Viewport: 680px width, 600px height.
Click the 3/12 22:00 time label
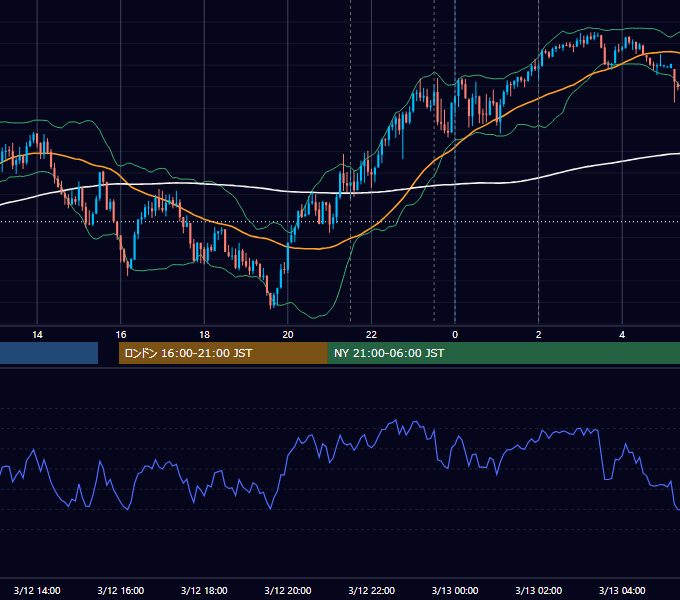[372, 590]
